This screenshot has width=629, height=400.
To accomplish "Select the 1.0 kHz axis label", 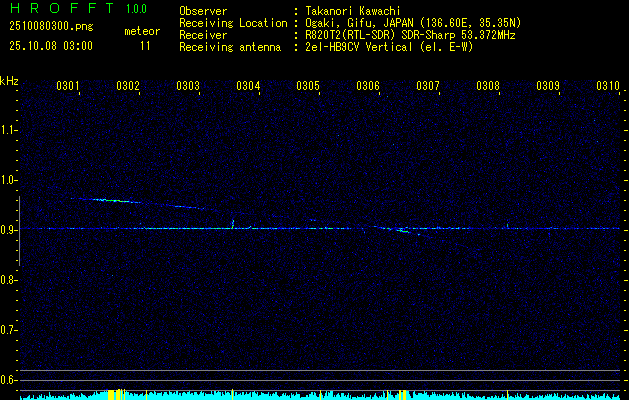I will (x=9, y=180).
